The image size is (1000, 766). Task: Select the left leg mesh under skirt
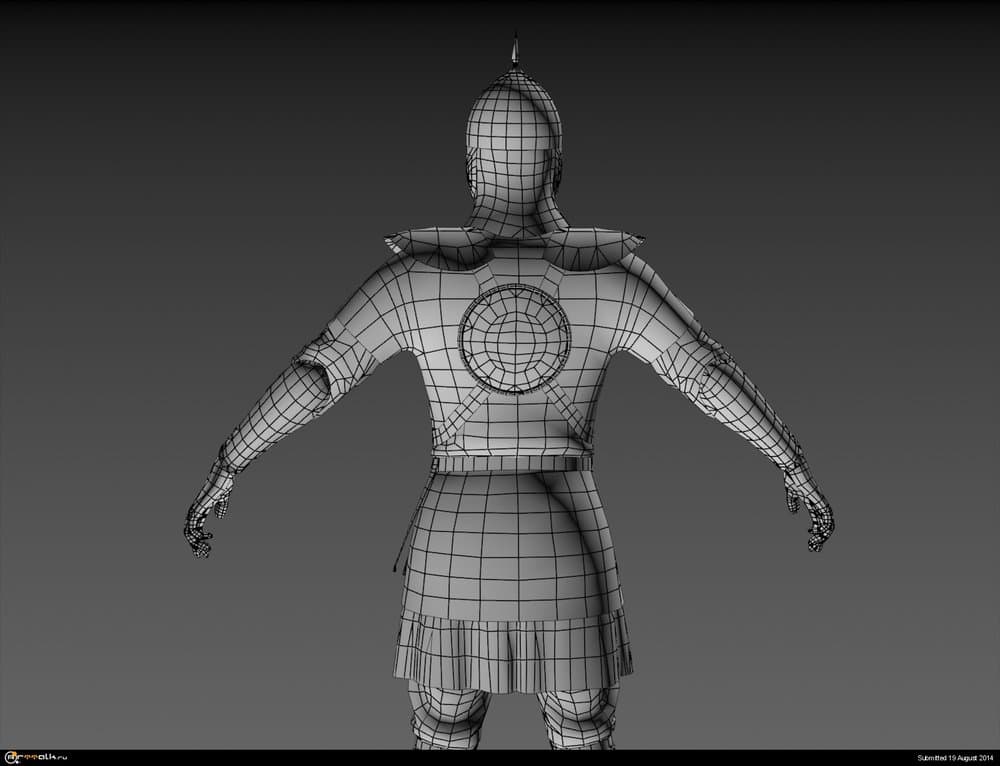(x=449, y=717)
